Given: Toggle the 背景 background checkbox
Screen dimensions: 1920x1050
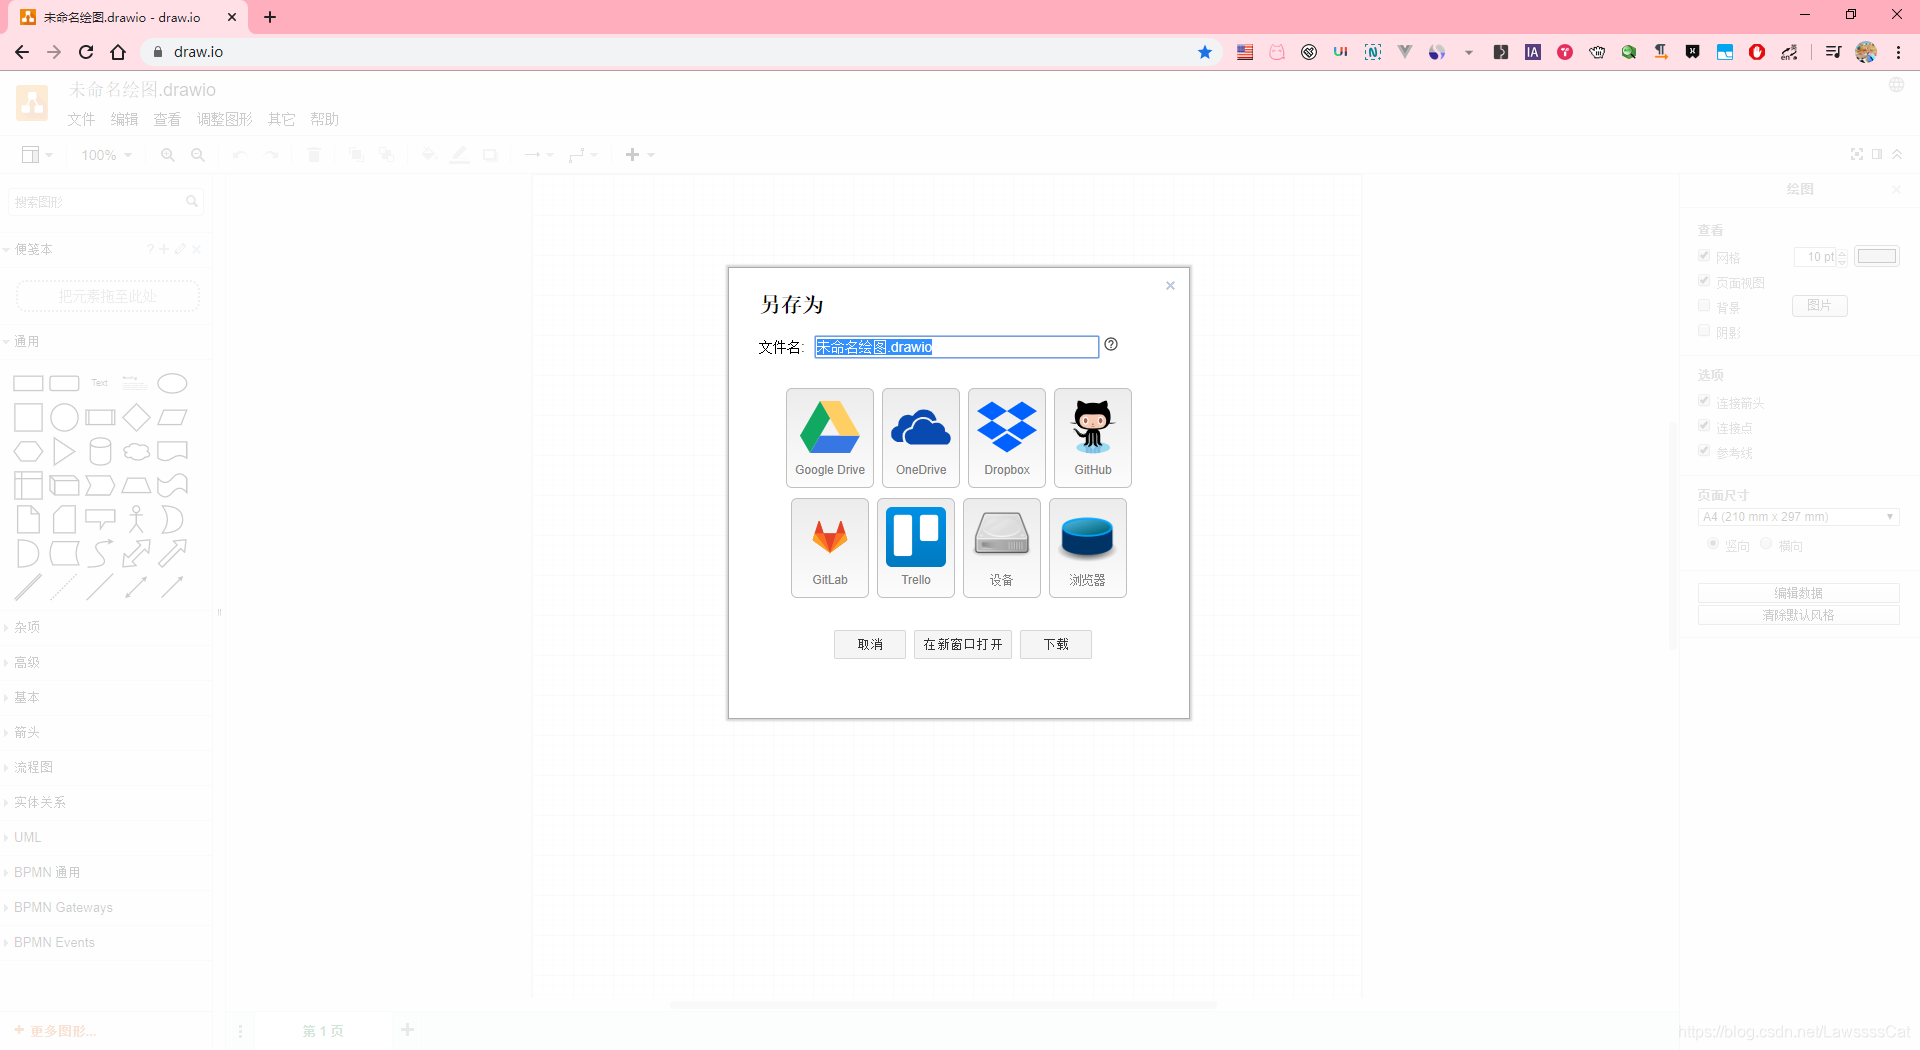Looking at the screenshot, I should [1704, 306].
